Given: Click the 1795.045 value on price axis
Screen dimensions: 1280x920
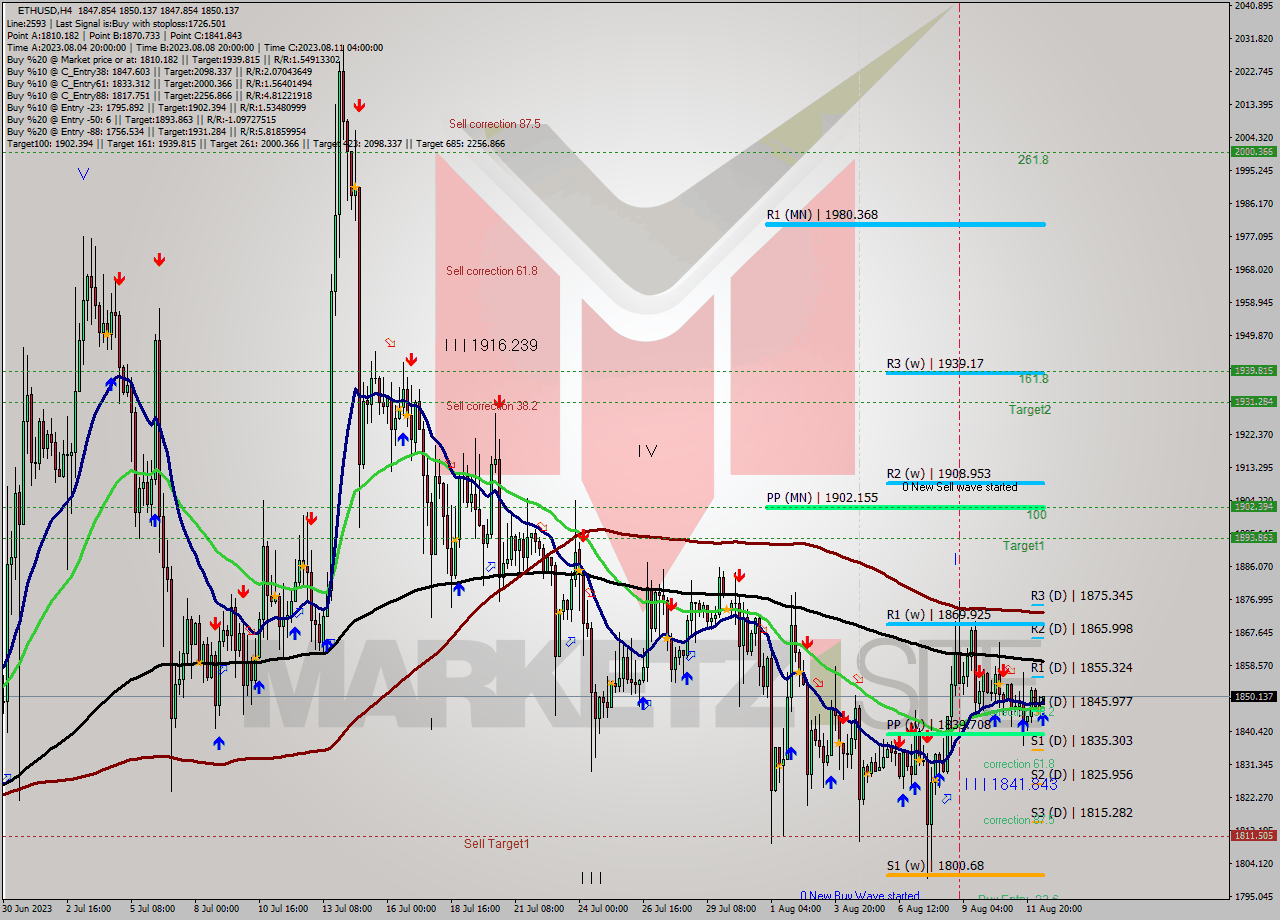Looking at the screenshot, I should click(1253, 897).
